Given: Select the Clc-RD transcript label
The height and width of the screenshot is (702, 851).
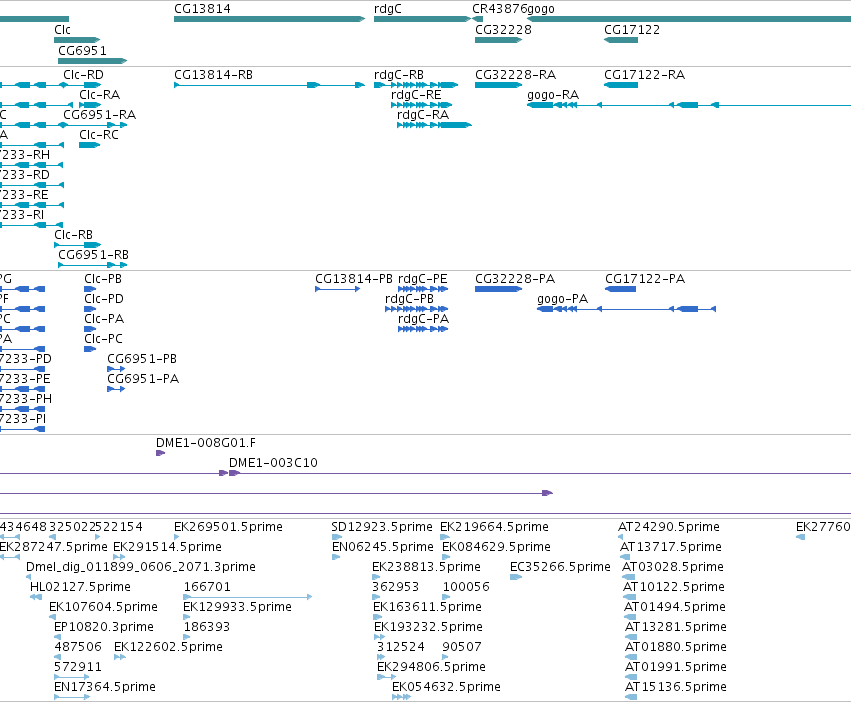Looking at the screenshot, I should point(83,75).
